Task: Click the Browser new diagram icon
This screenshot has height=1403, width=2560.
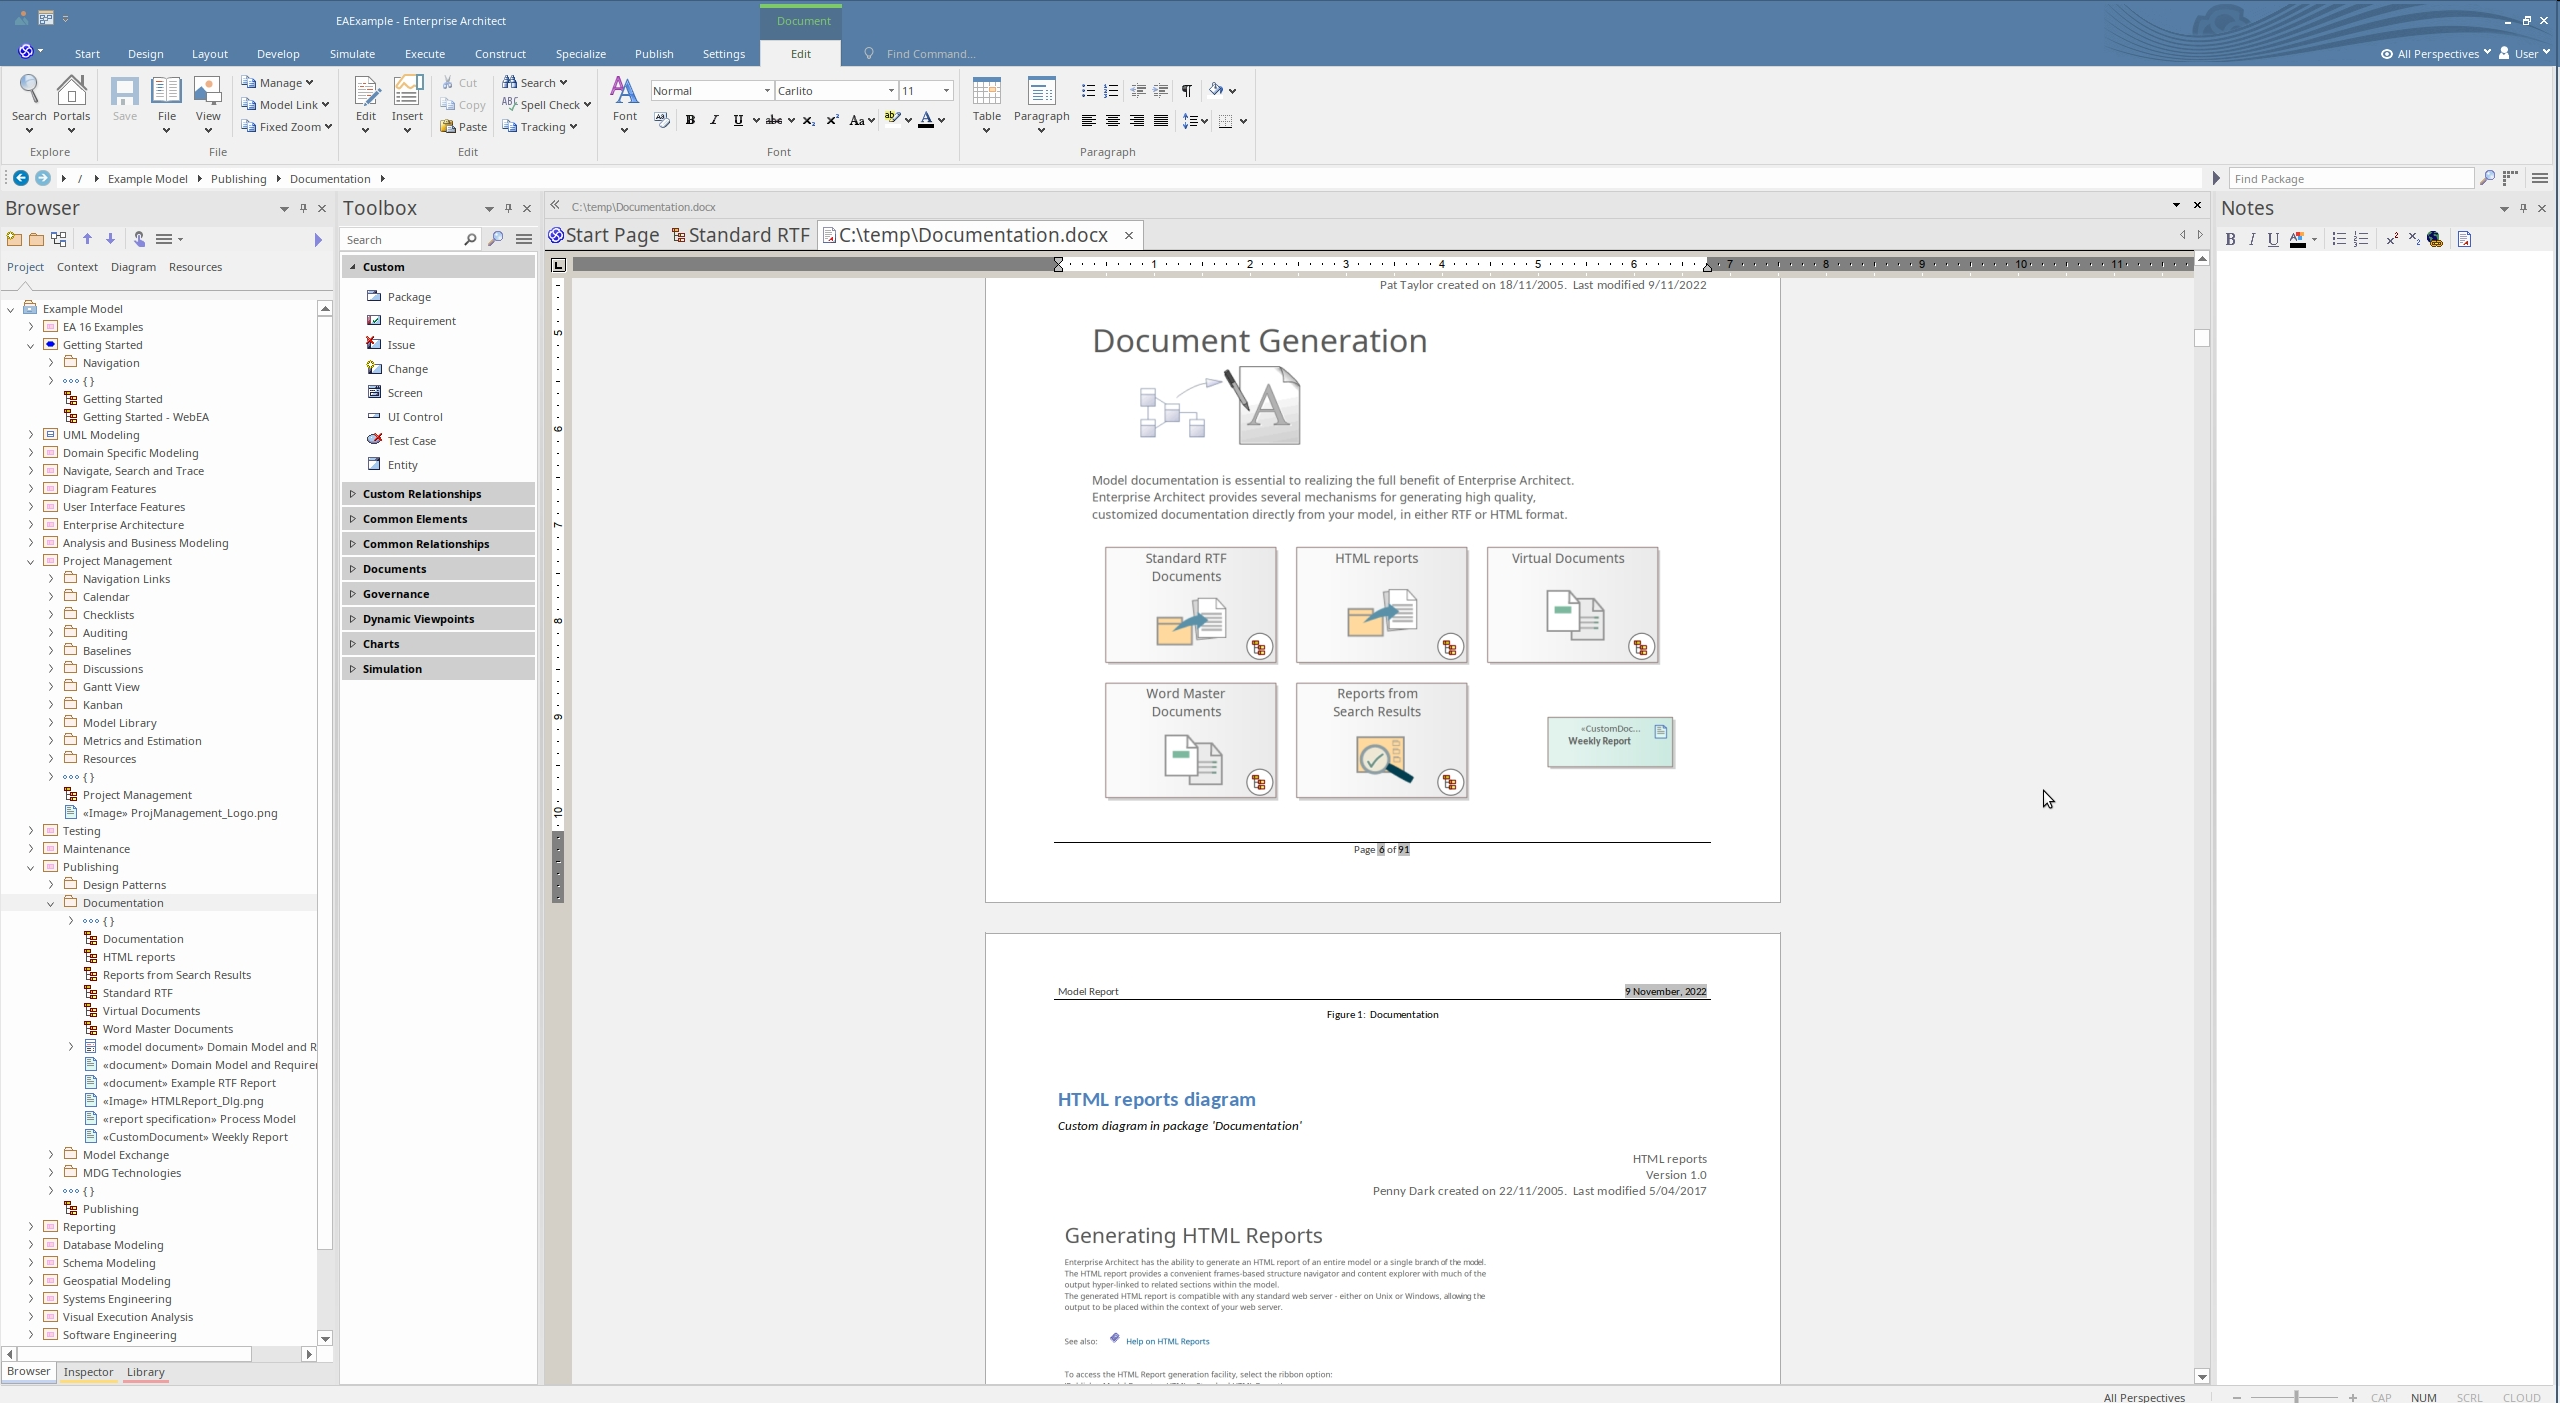Action: point(59,239)
